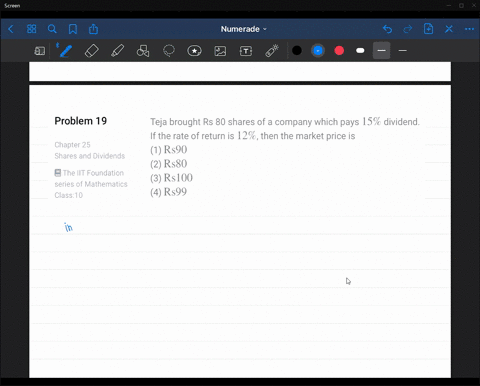Select the Image insert tool
The height and width of the screenshot is (386, 480).
point(220,51)
